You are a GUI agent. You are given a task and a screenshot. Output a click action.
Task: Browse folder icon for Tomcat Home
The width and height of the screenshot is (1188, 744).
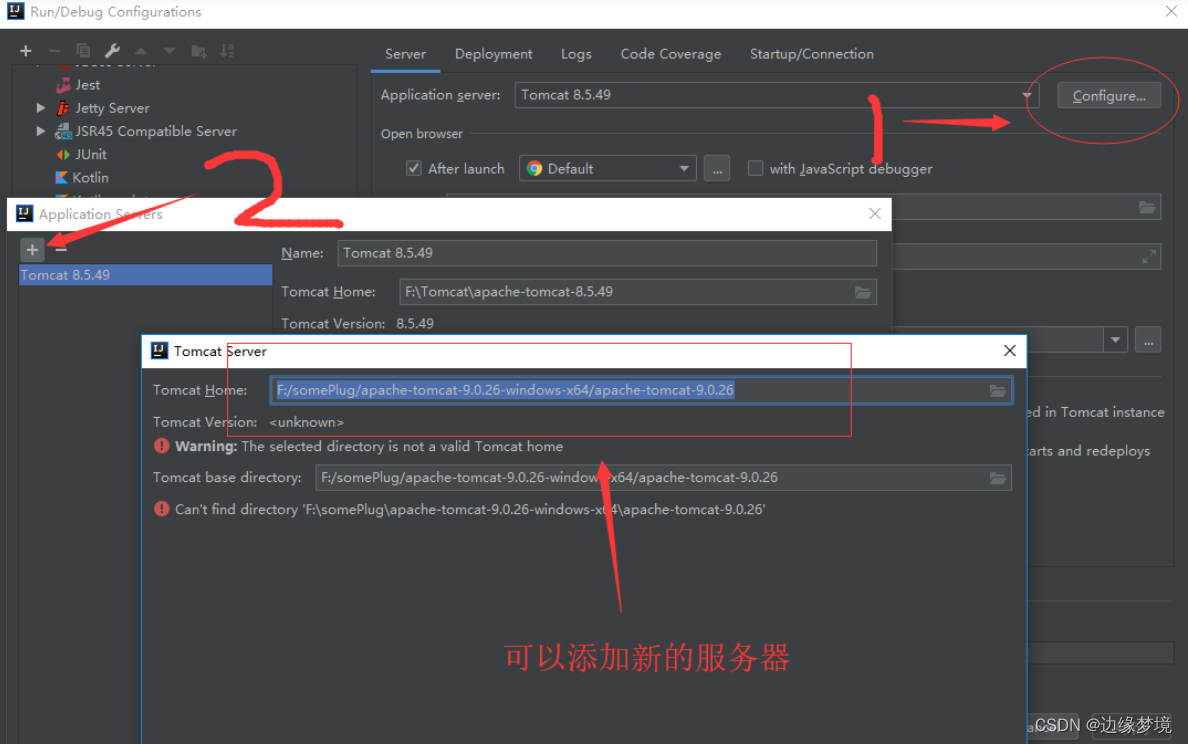click(x=998, y=390)
